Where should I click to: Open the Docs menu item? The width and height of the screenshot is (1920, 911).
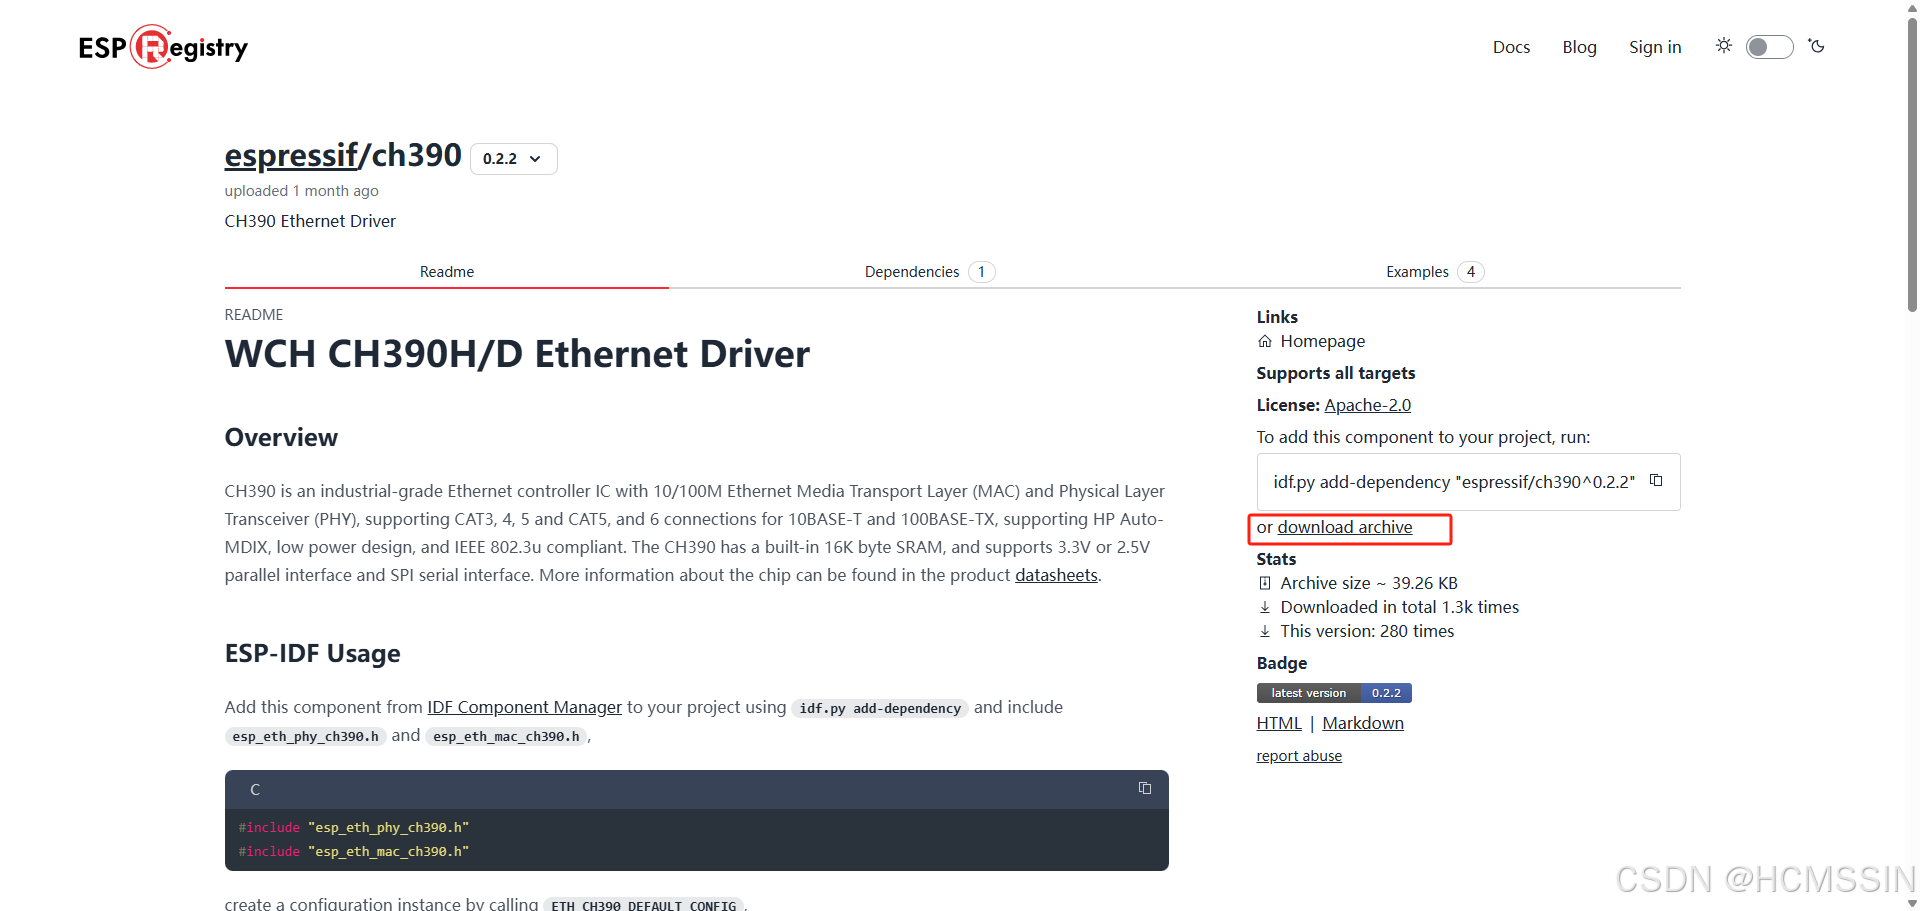(x=1511, y=47)
